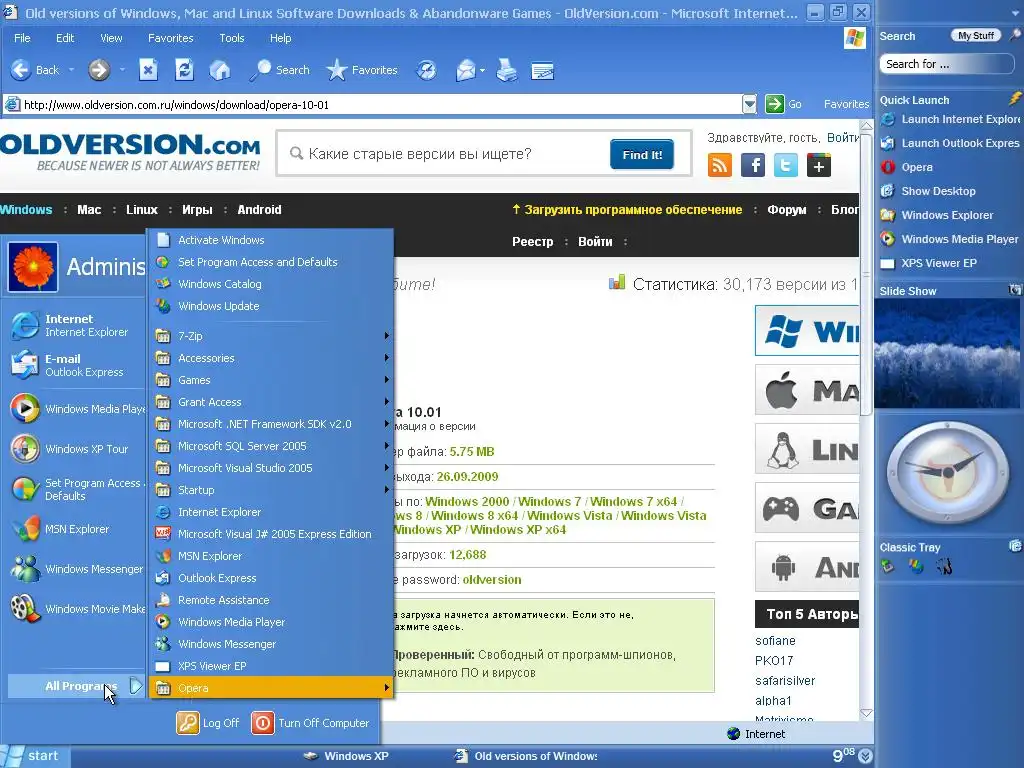Click the Print icon in toolbar
The image size is (1024, 768).
coord(507,70)
